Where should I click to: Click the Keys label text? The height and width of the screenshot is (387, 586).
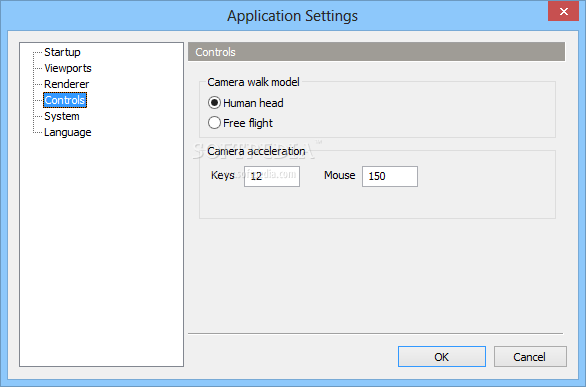click(223, 175)
